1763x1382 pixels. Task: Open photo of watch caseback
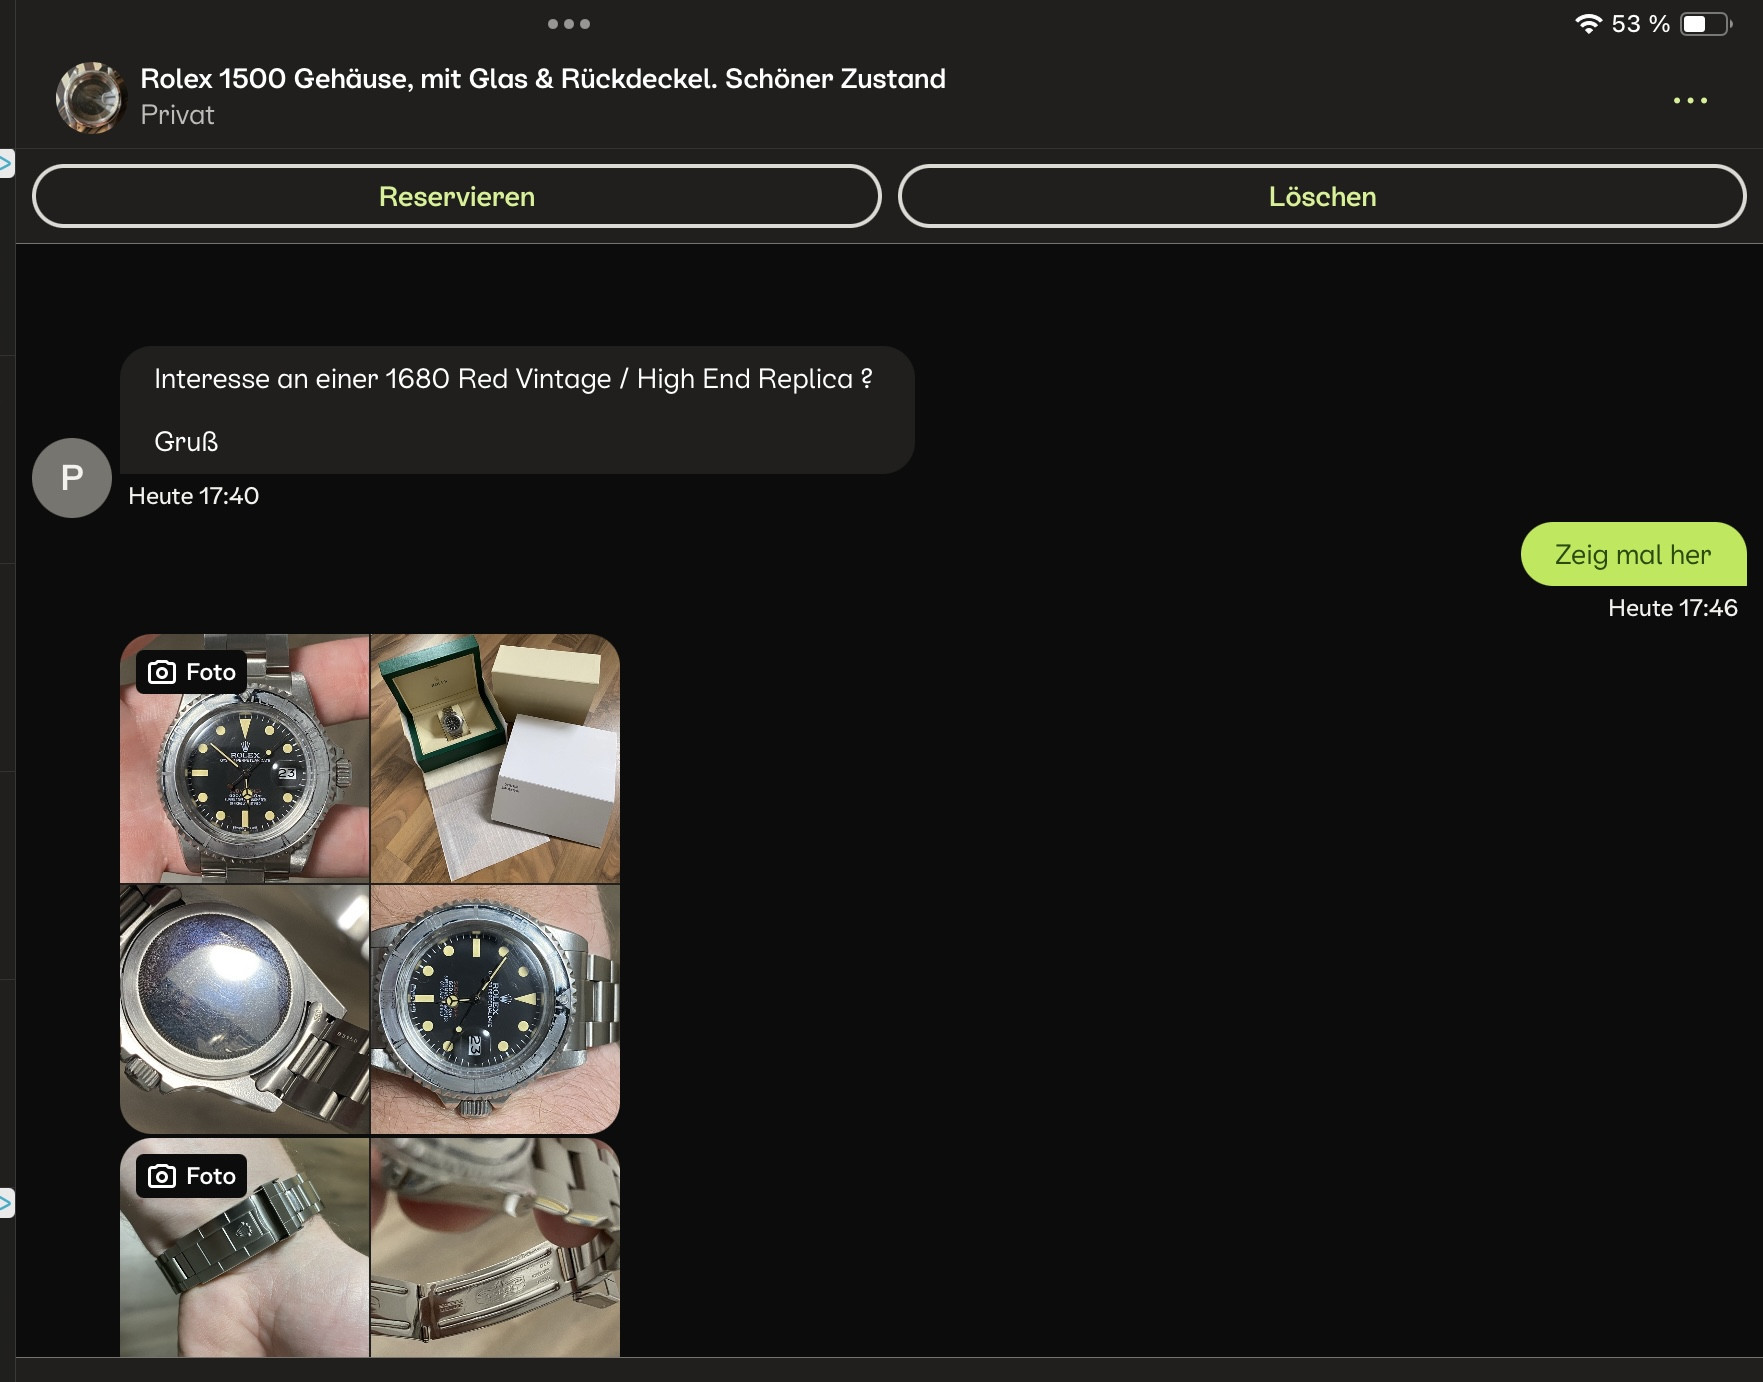click(x=244, y=1009)
